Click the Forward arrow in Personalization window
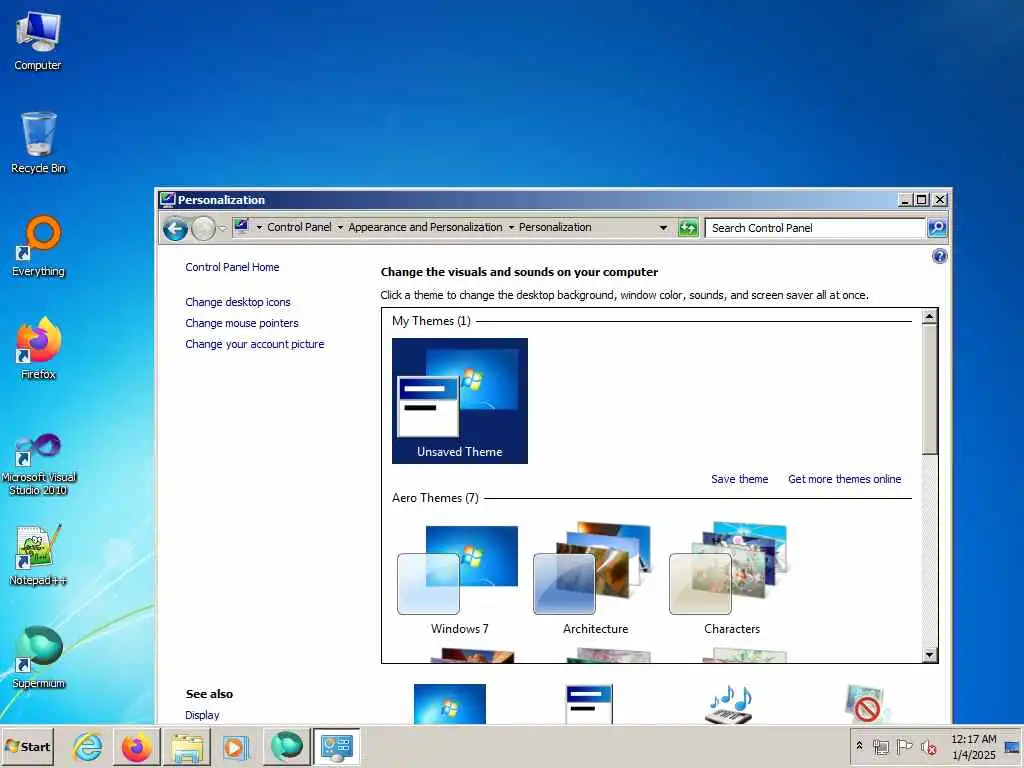The width and height of the screenshot is (1024, 768). (204, 228)
